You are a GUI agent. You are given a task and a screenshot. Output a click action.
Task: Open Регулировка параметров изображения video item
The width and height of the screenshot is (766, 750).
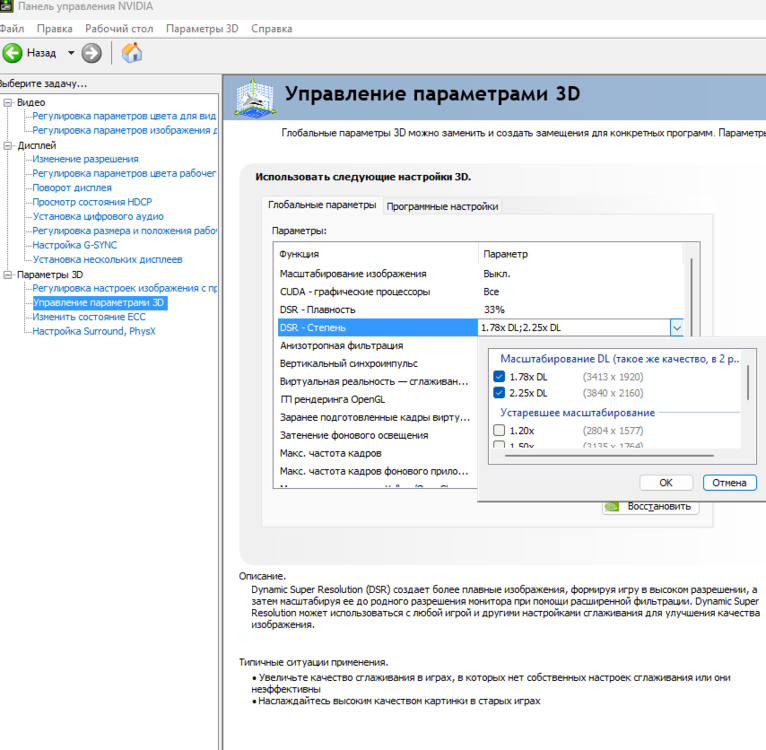[125, 130]
